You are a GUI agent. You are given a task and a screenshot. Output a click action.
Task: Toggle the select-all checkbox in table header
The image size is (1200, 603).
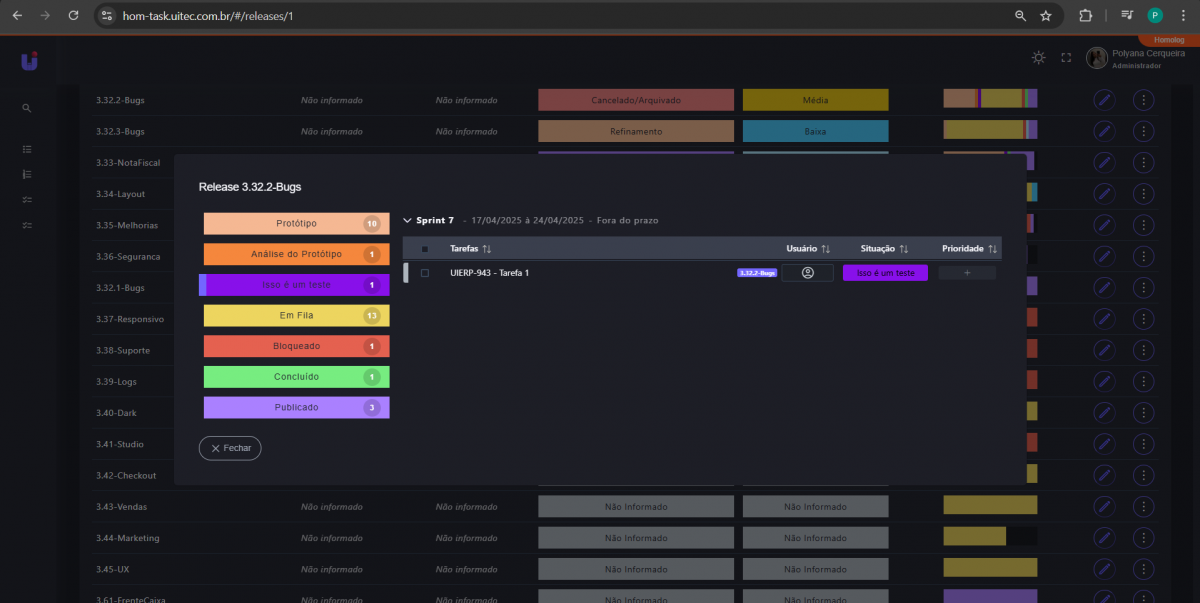point(425,249)
